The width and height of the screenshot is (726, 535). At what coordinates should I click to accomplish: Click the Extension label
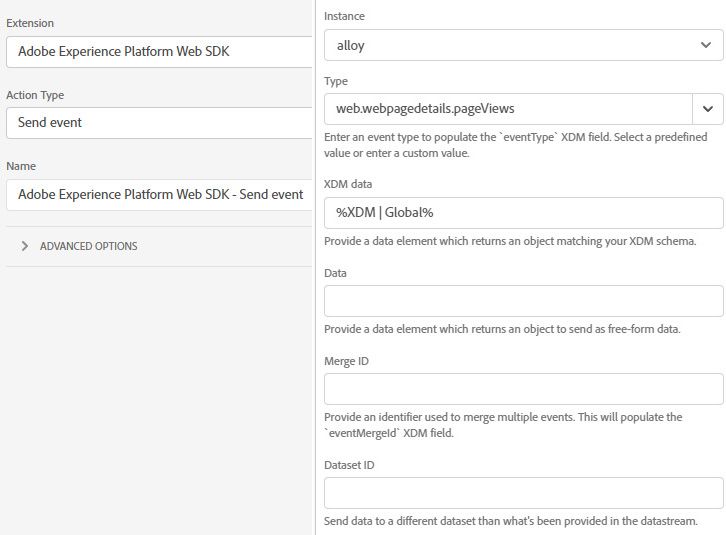30,23
